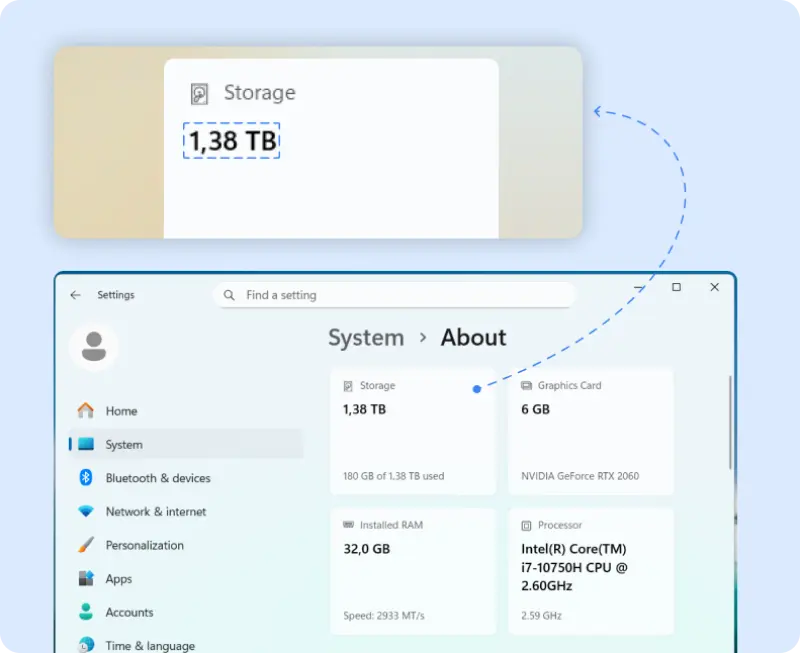Click the 2.59 GHz text
Screen dimensions: 800x653
(541, 616)
